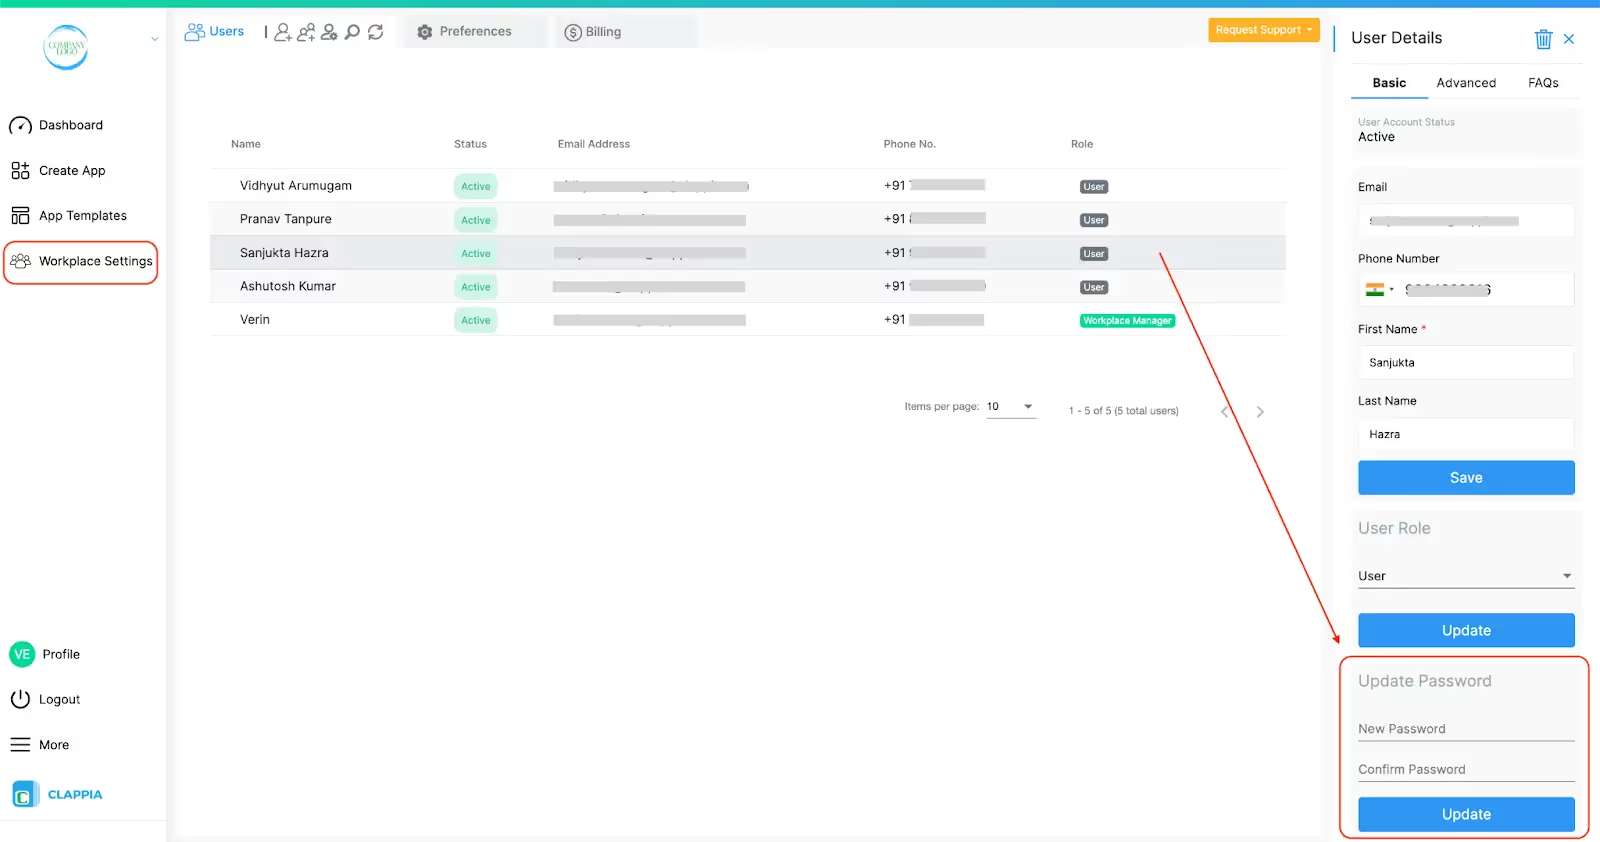
Task: Click the Email Address column header
Action: pos(594,144)
